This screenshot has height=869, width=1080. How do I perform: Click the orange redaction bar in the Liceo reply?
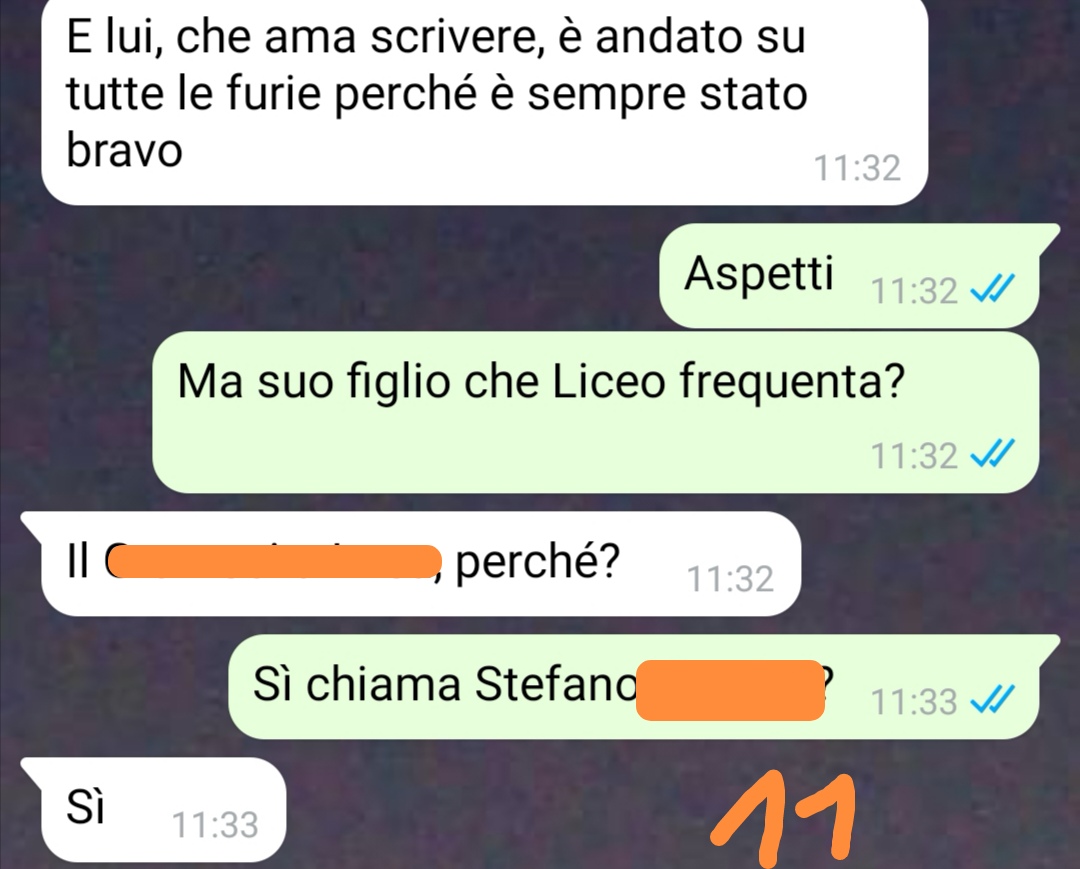[273, 561]
